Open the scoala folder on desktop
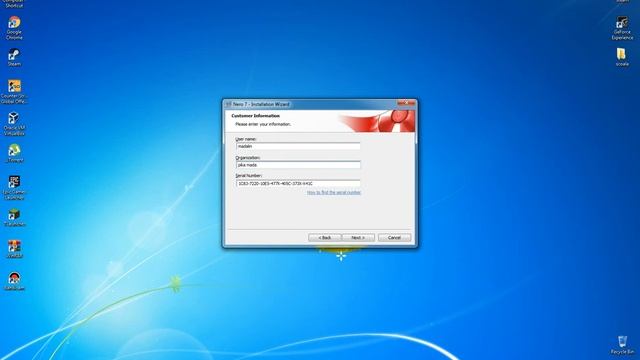Screen dimensions: 640x360 [622, 57]
